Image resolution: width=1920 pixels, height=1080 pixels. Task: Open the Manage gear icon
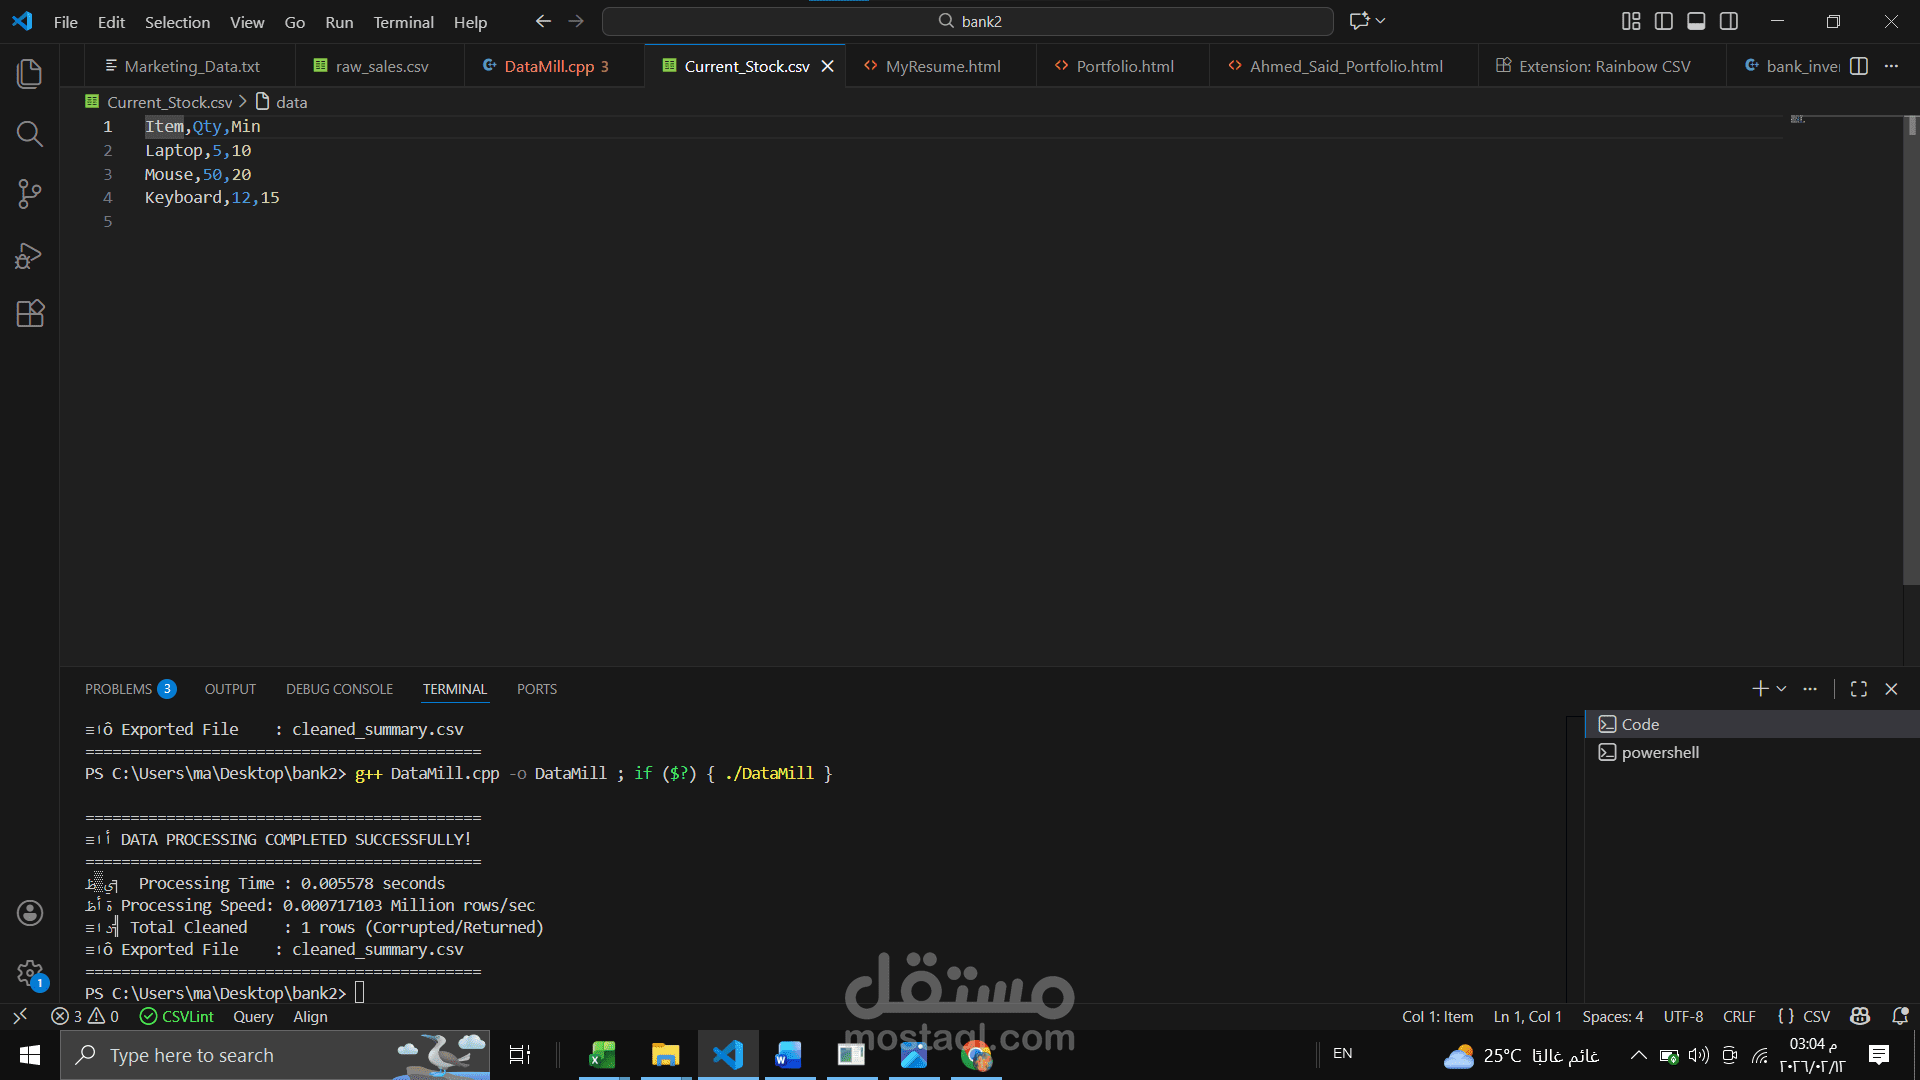click(x=30, y=972)
